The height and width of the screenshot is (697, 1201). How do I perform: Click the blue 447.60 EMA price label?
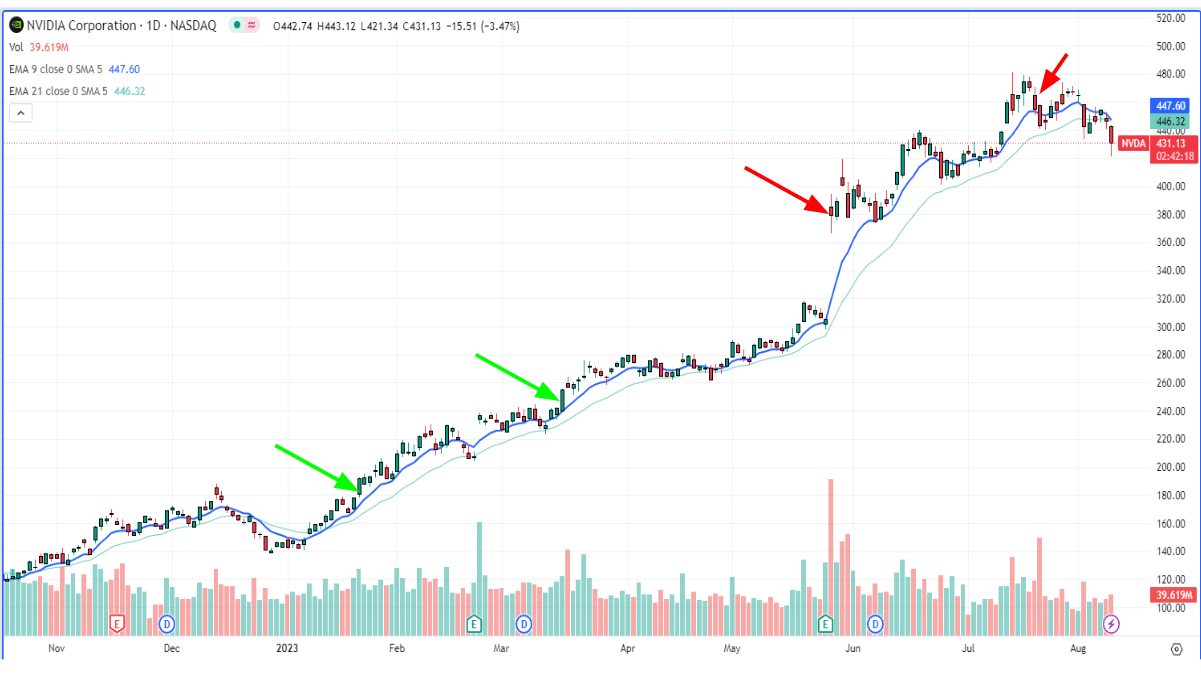(1170, 105)
